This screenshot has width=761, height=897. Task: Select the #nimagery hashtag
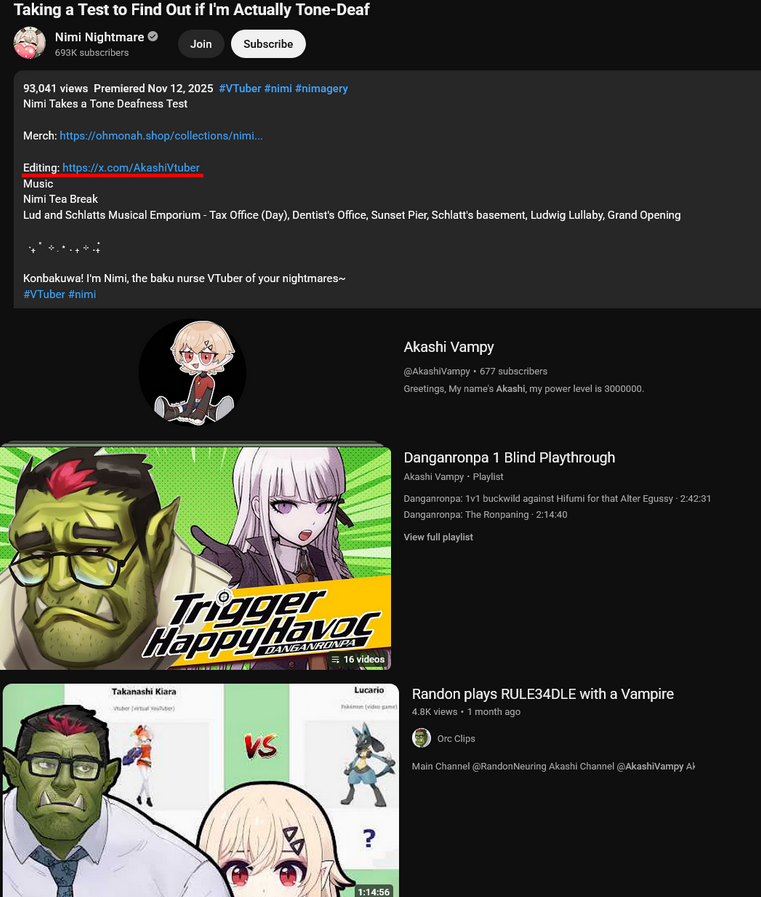coord(322,88)
